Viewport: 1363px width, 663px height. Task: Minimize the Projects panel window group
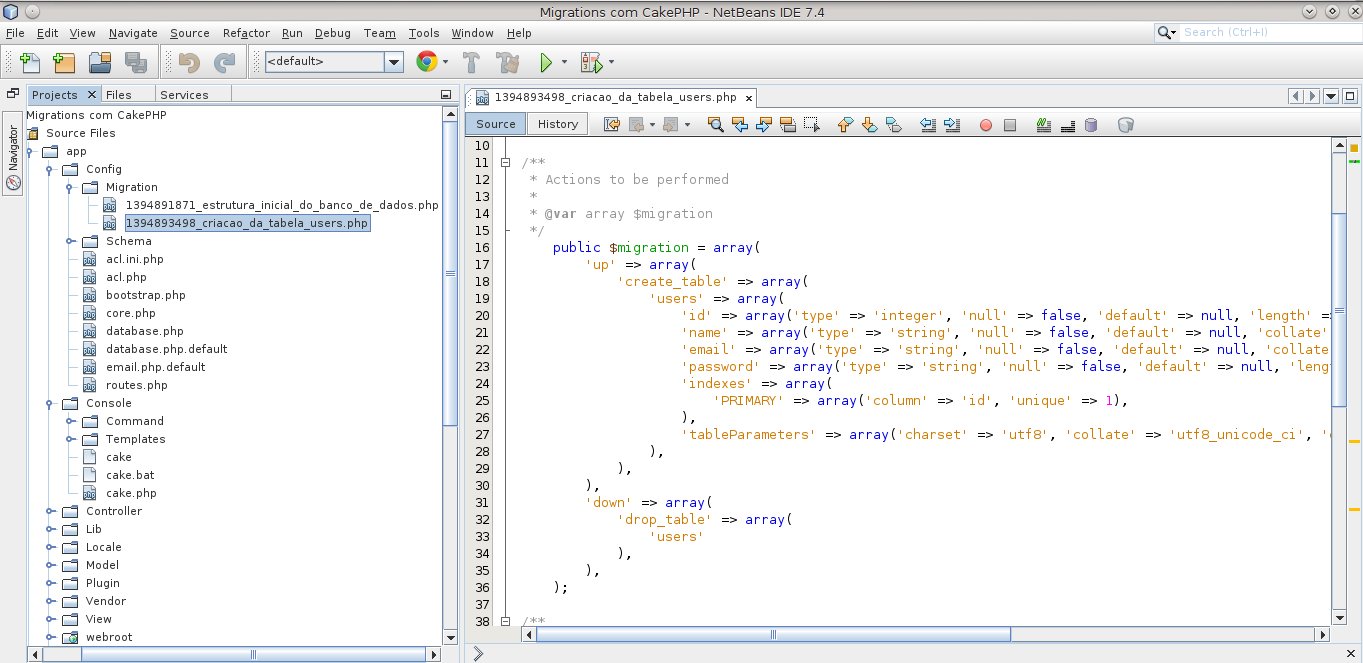pos(446,95)
